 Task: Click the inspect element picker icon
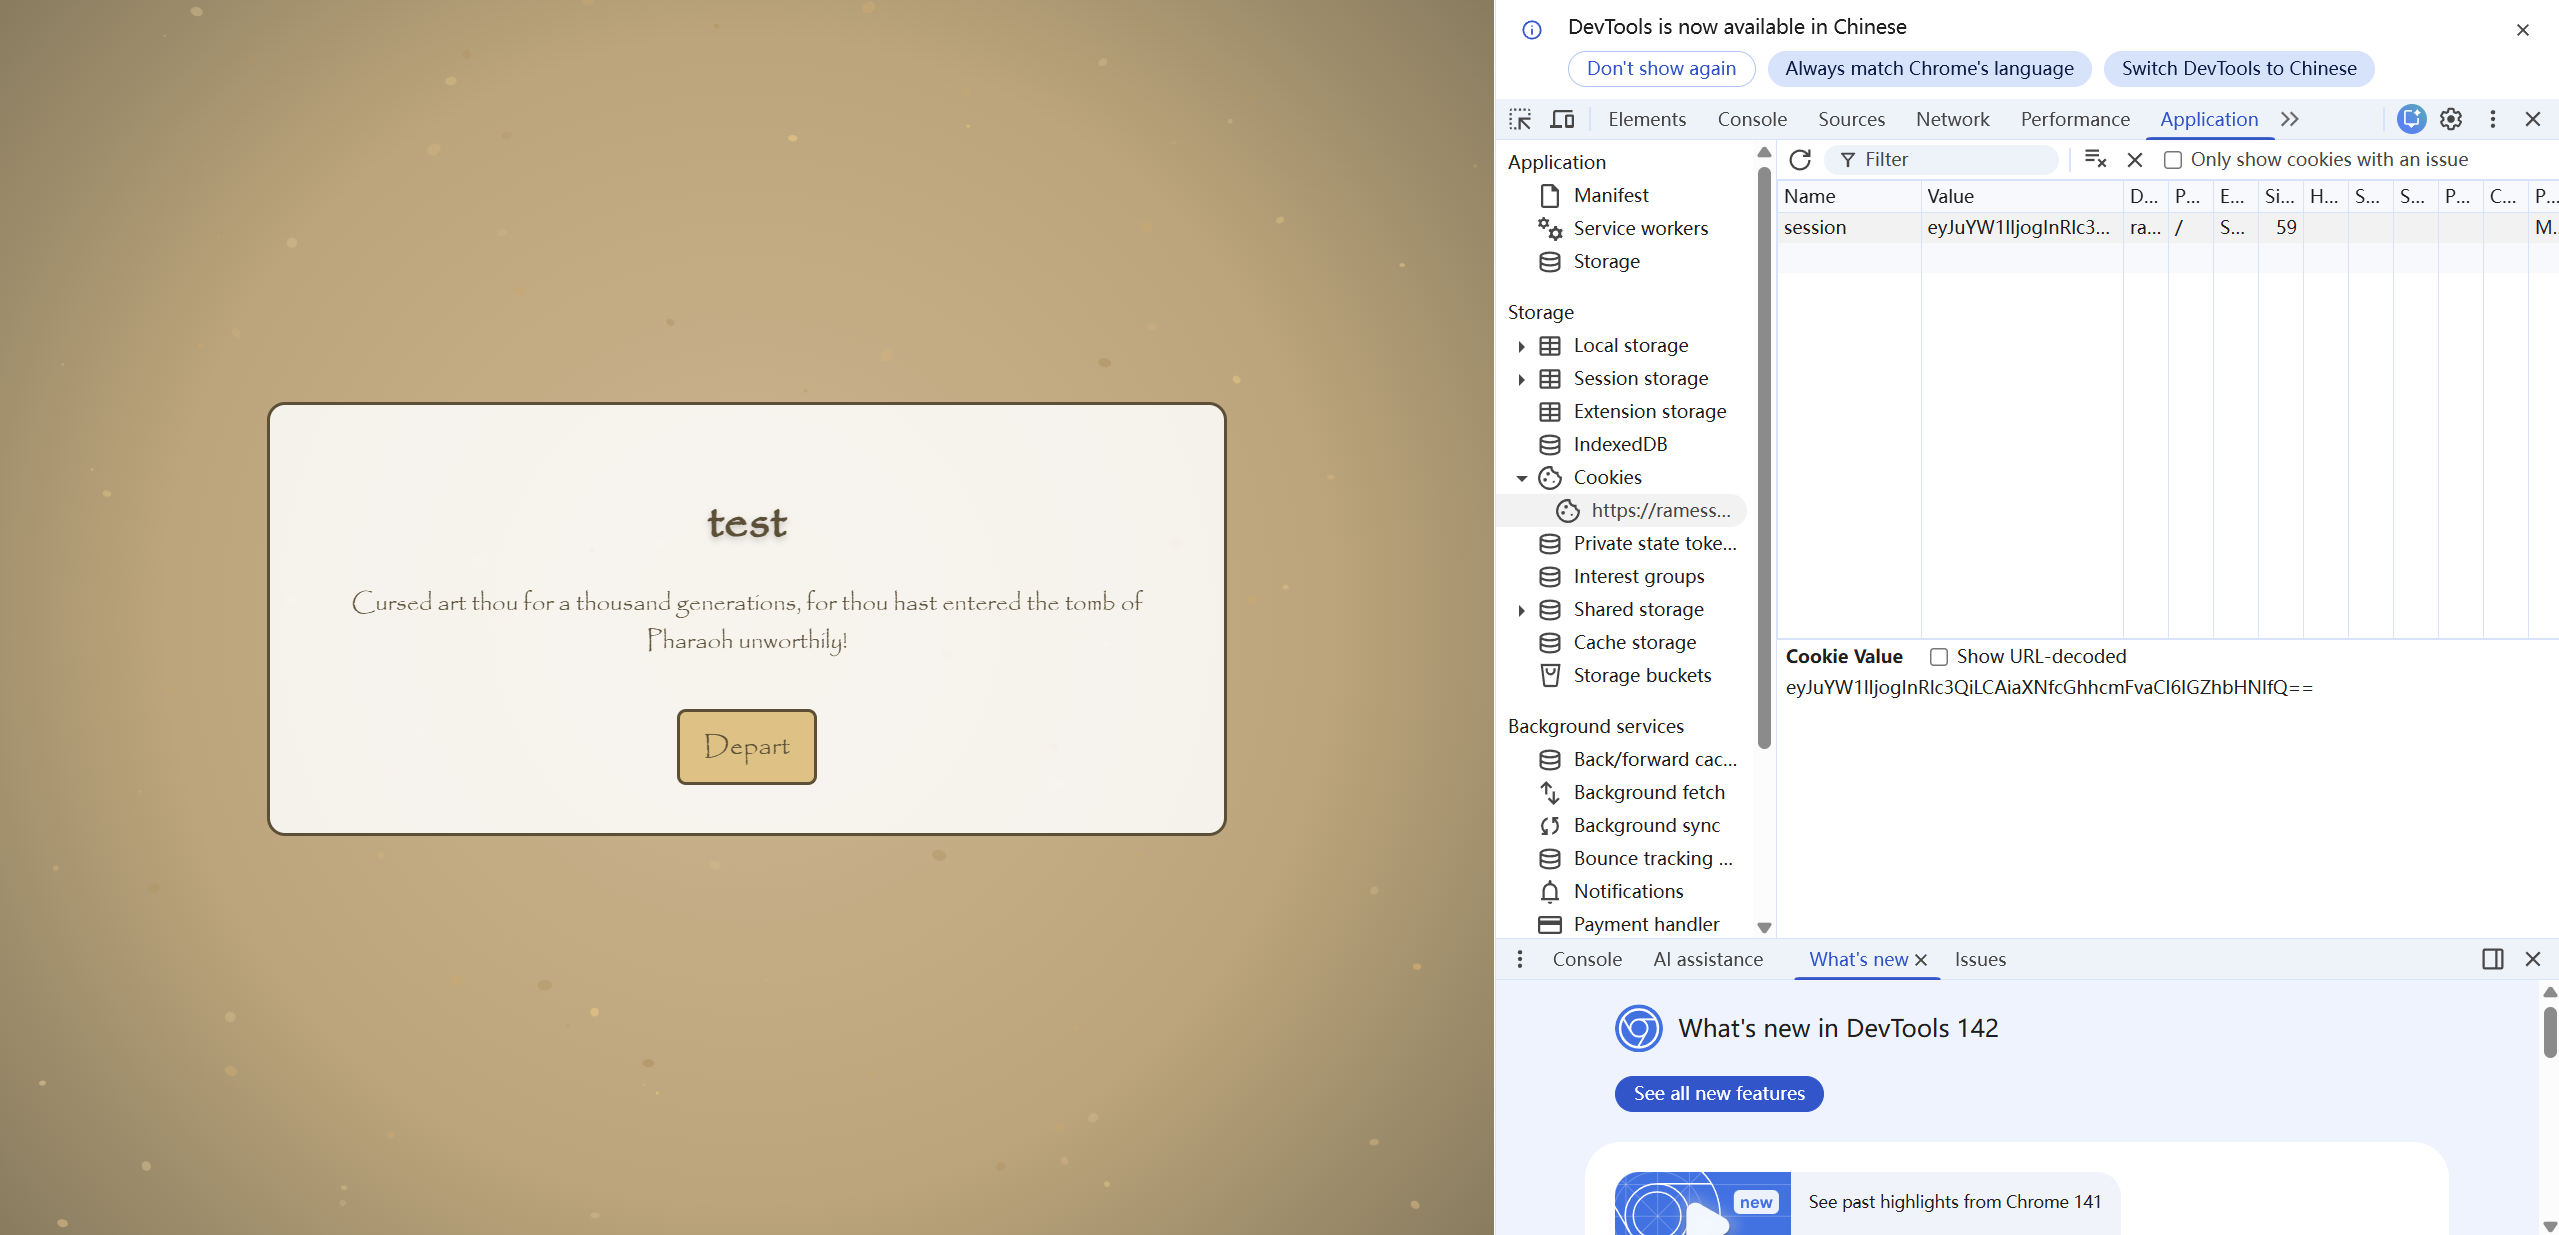click(1520, 120)
